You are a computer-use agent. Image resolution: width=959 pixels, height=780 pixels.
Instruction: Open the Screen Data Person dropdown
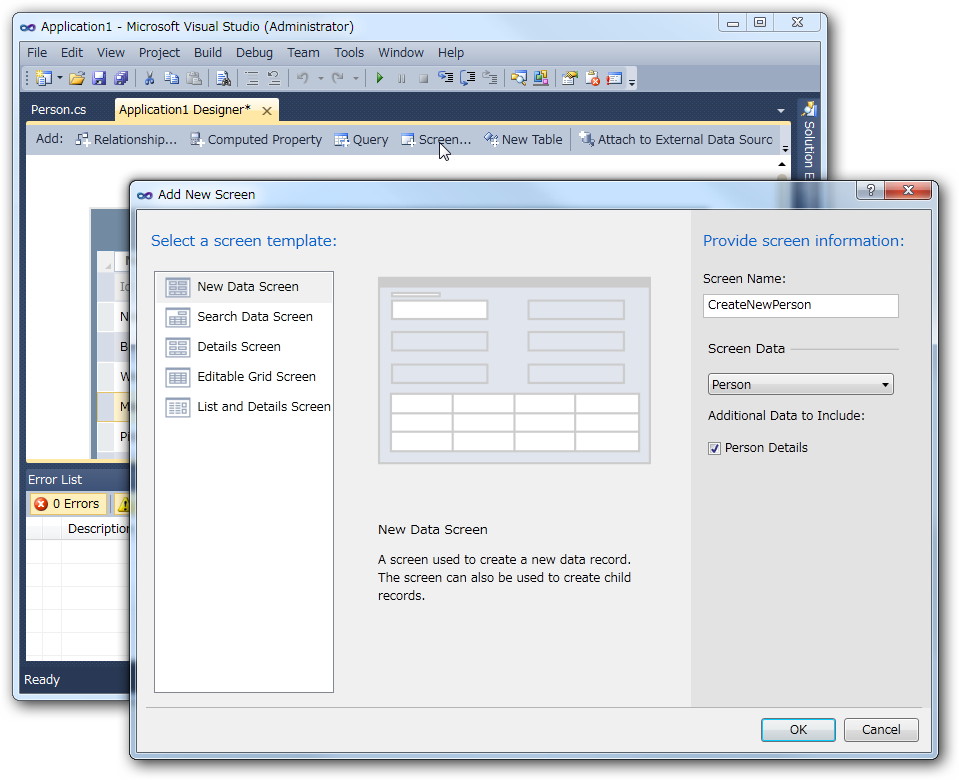point(801,384)
